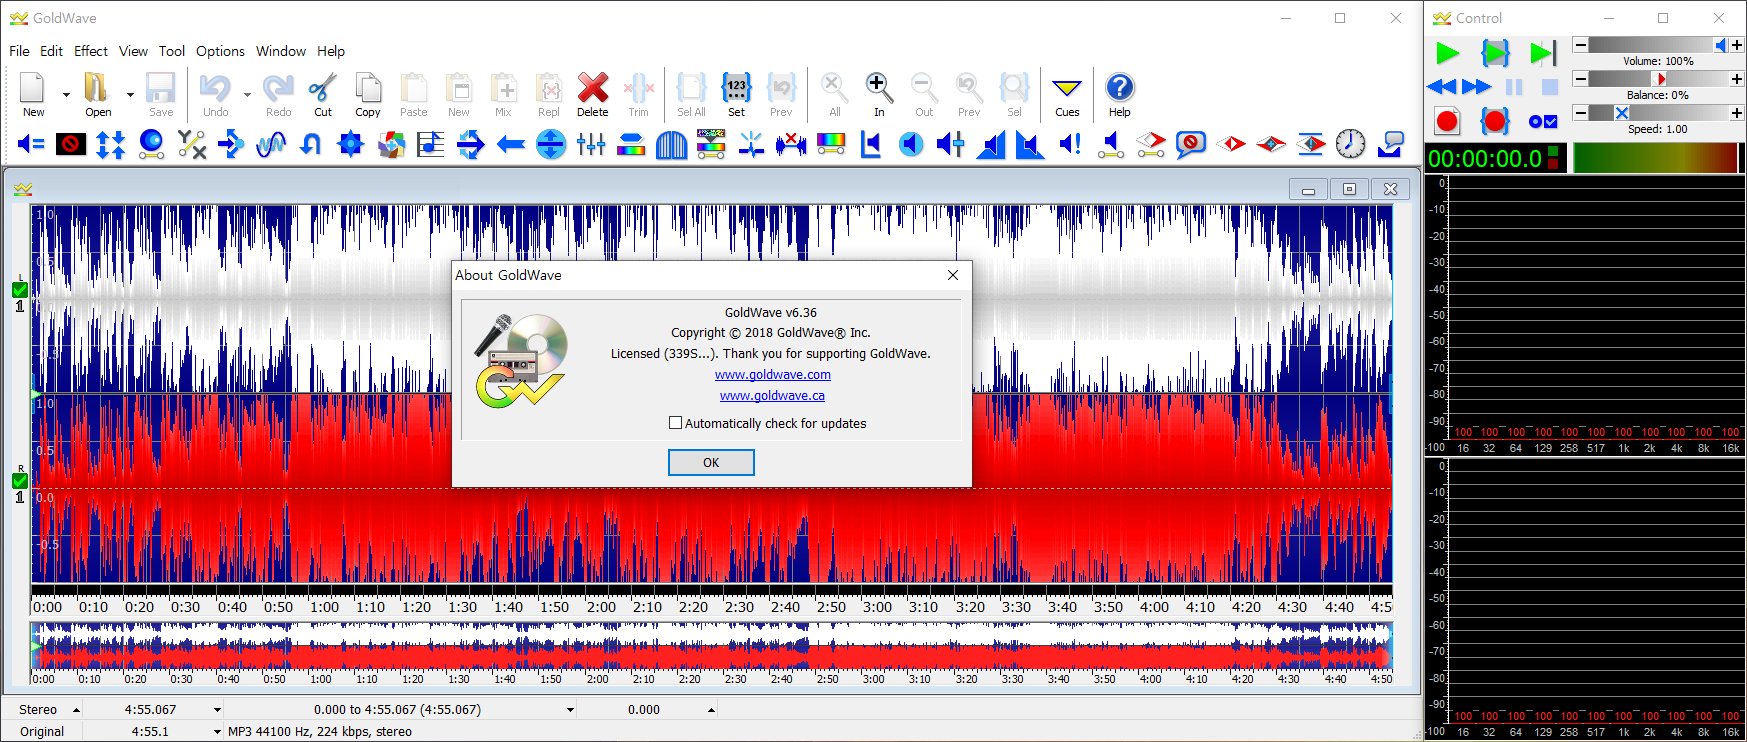Click the Zoom In magnifier icon

[x=878, y=89]
